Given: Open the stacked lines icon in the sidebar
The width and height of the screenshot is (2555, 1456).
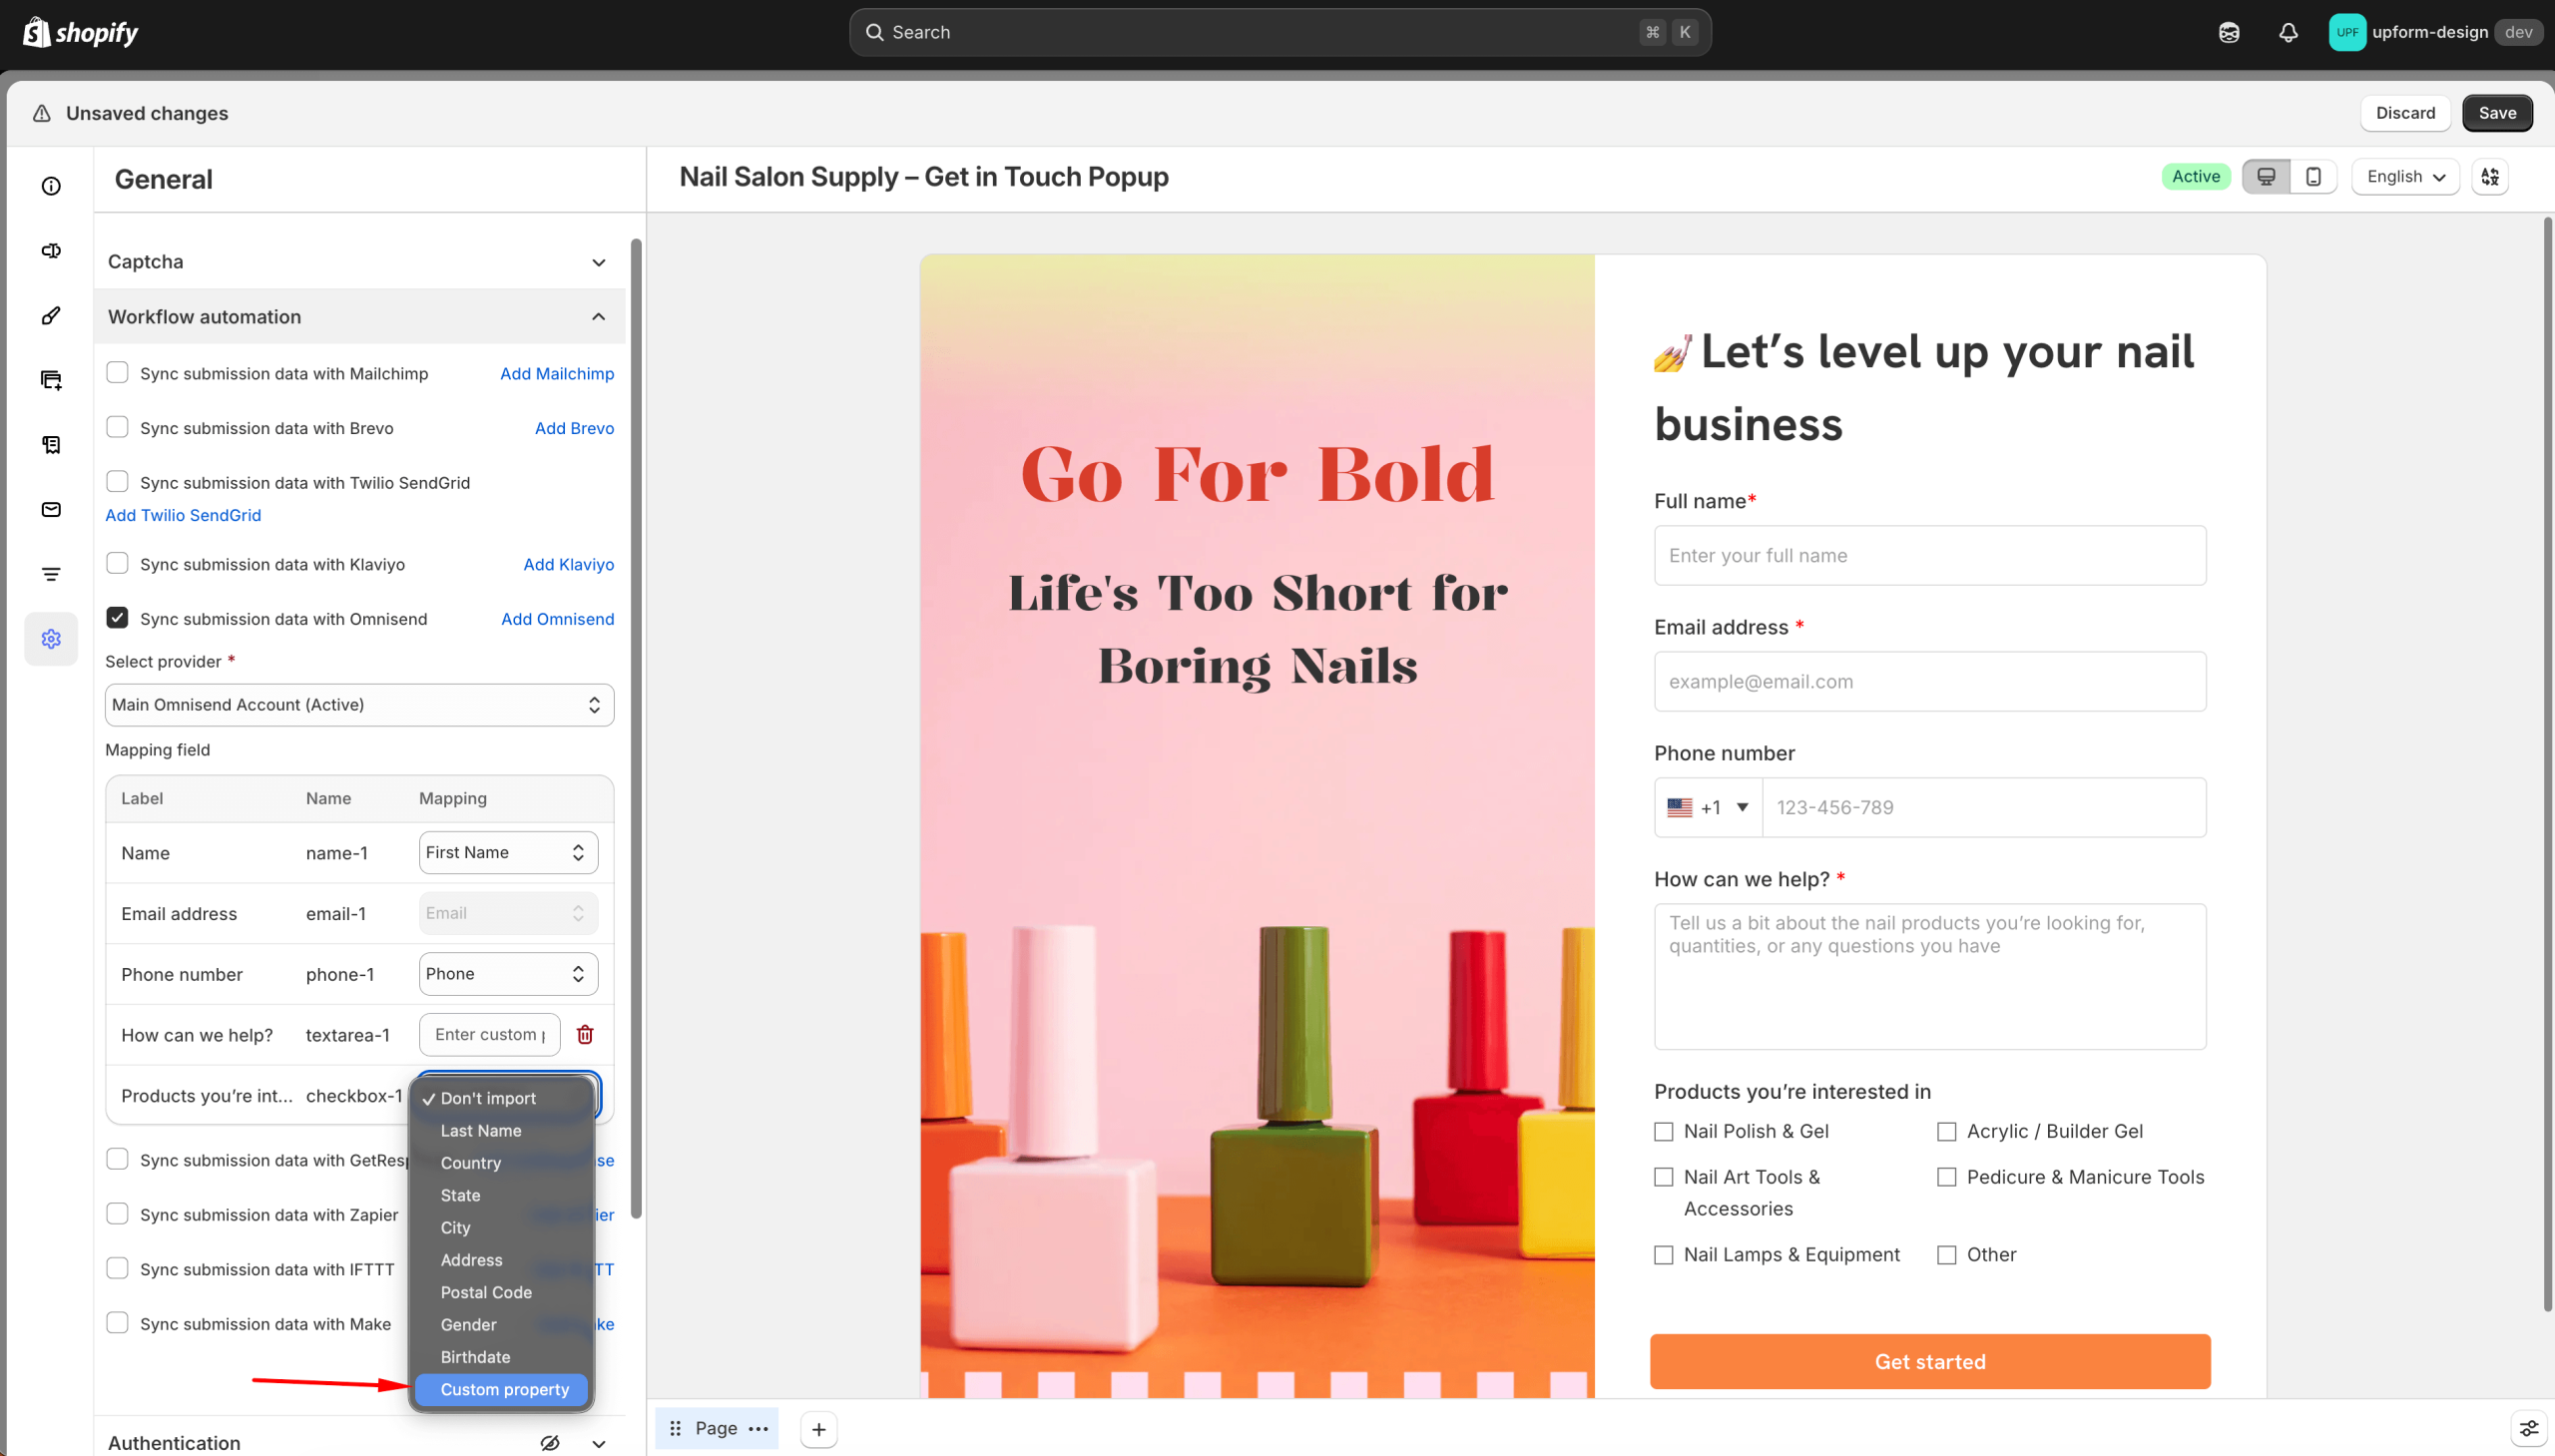Looking at the screenshot, I should 51,574.
